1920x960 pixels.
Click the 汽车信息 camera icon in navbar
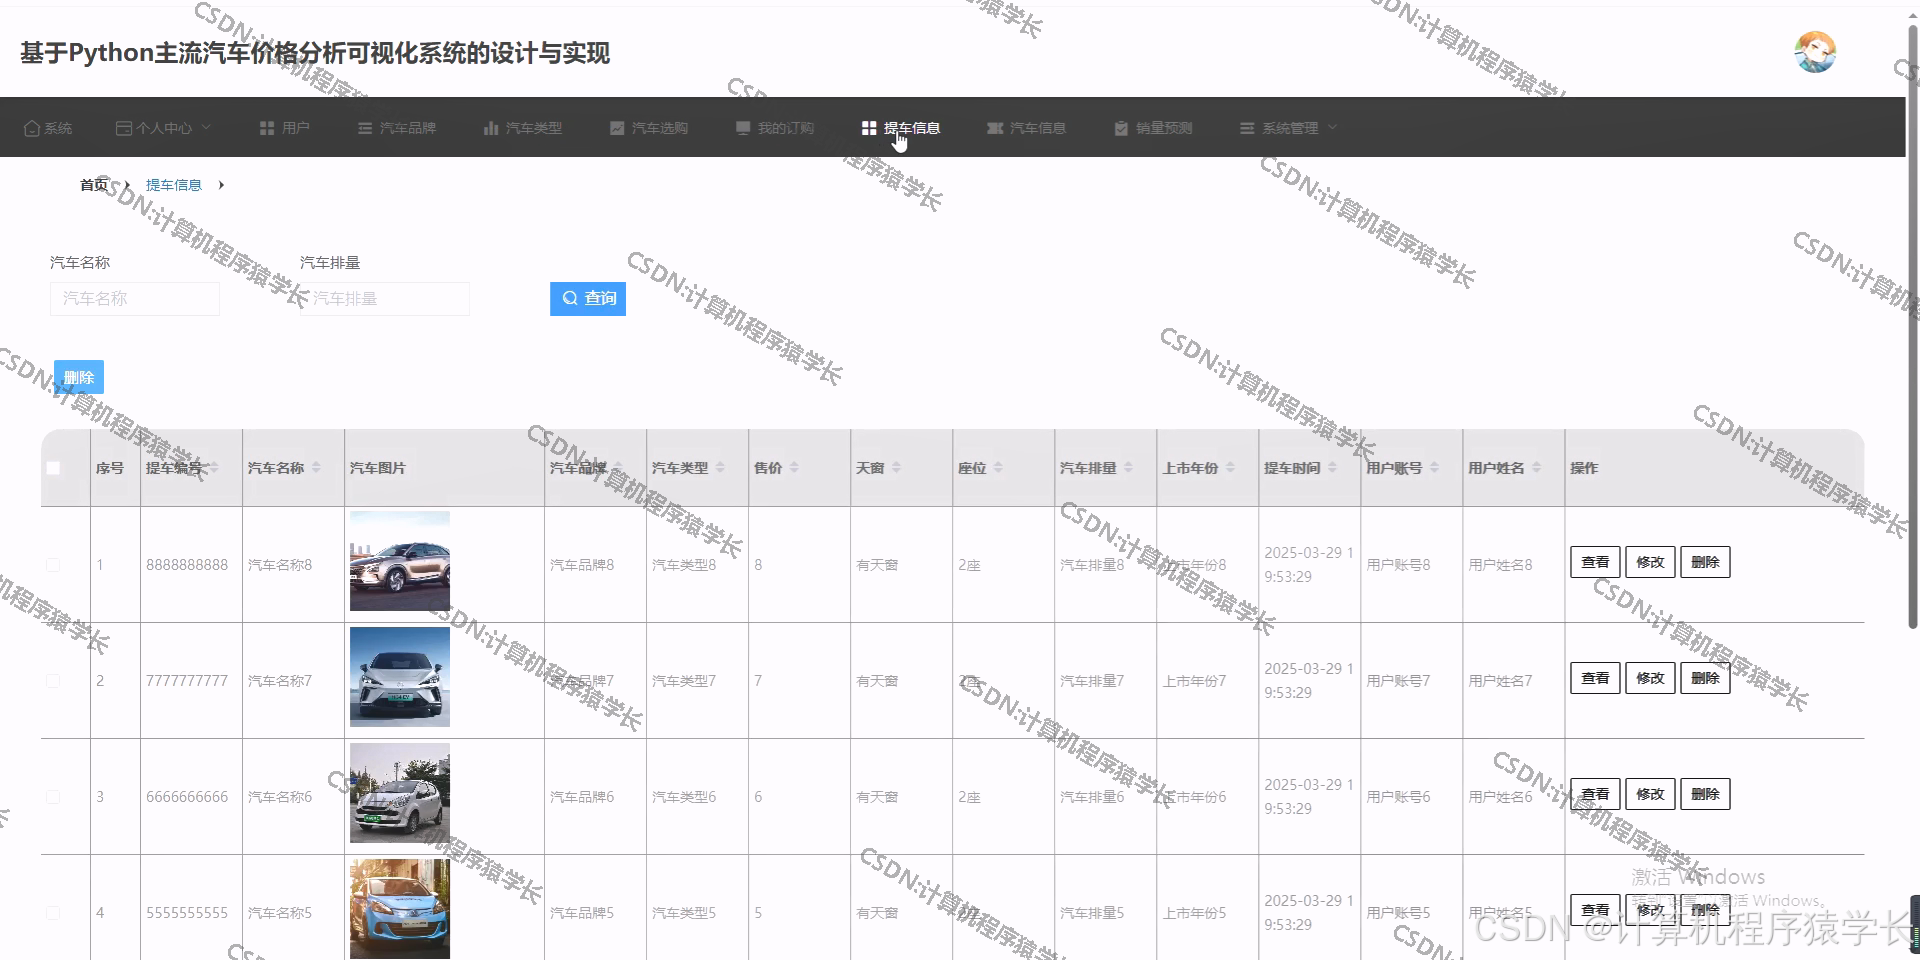coord(995,128)
